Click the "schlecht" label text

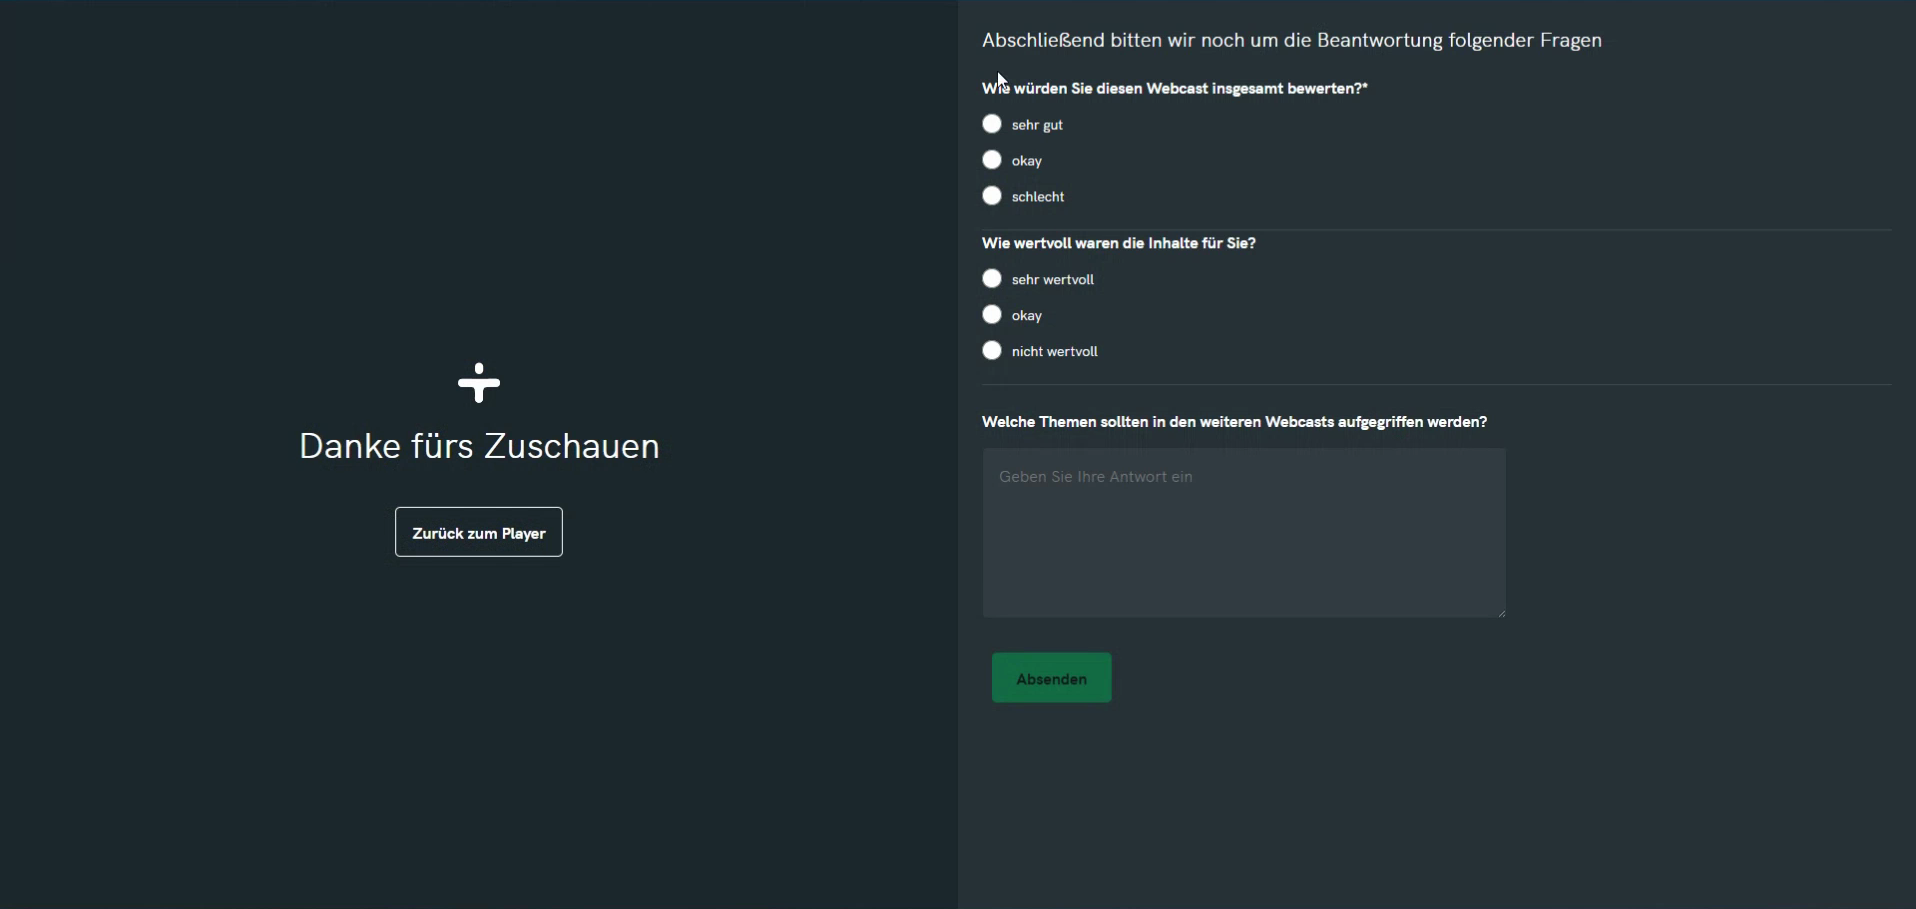[x=1036, y=196]
